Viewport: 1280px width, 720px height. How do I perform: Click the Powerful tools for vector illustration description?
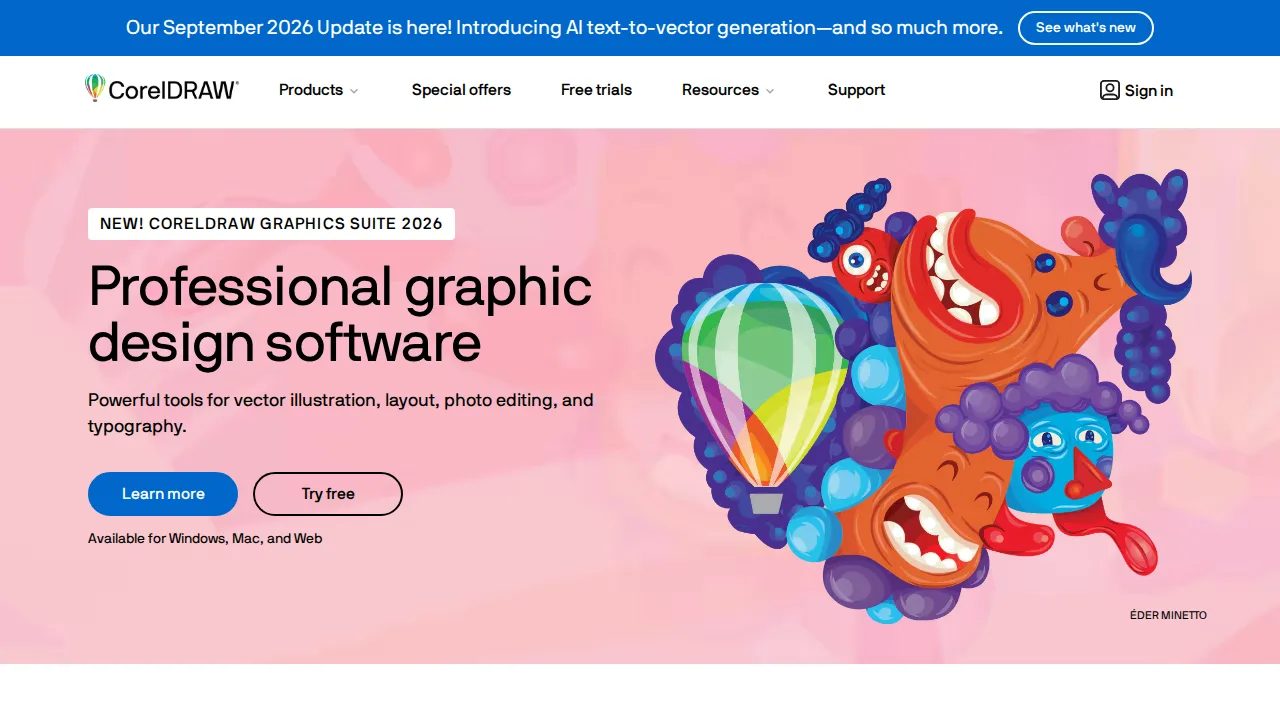coord(341,413)
